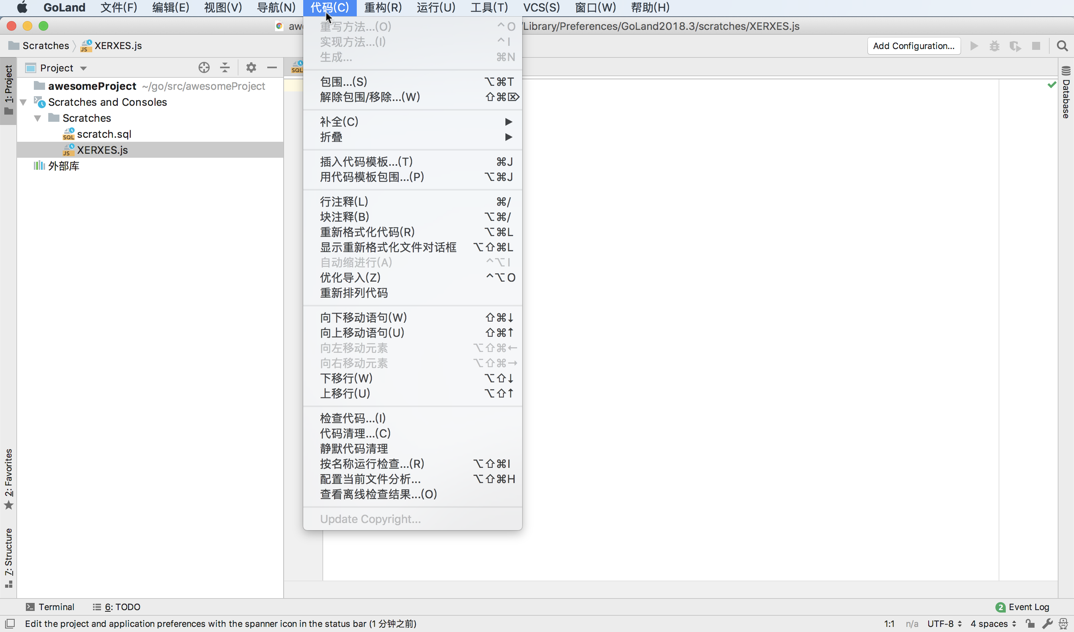
Task: Toggle the 1: Project side panel
Action: coord(8,90)
